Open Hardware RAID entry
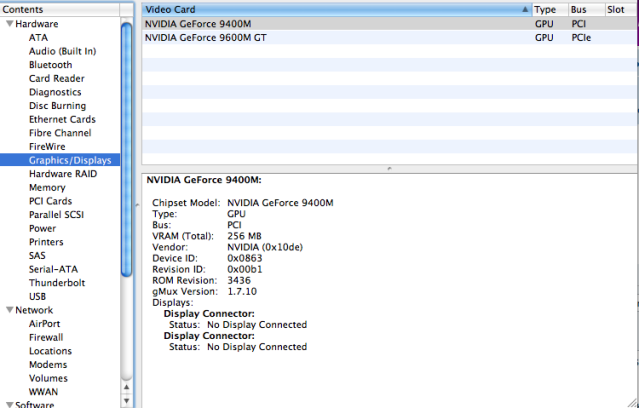Viewport: 639px width, 408px height. pos(63,174)
